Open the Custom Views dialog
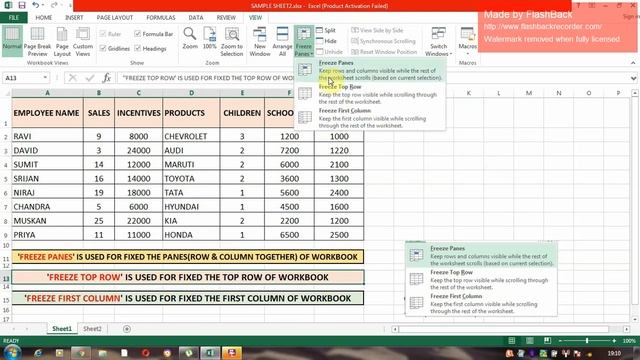Image resolution: width=640 pixels, height=360 pixels. point(83,42)
